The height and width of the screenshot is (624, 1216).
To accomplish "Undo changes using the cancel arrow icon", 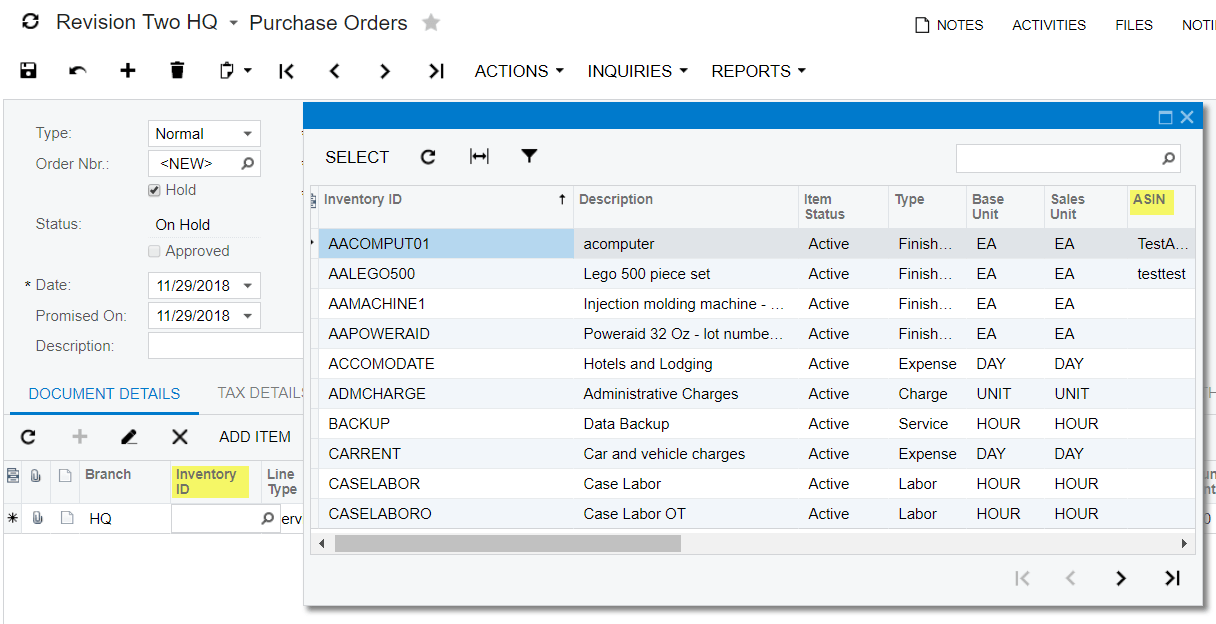I will (x=78, y=70).
